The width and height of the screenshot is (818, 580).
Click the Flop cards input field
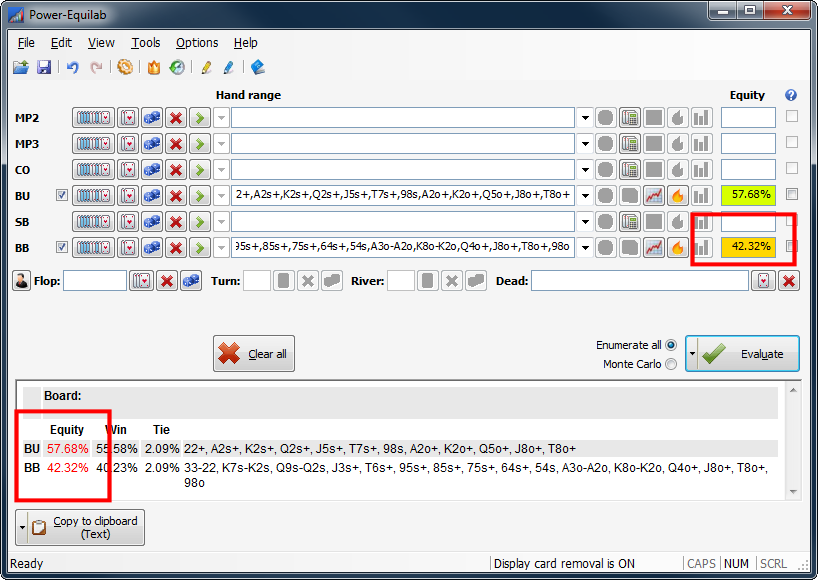(x=95, y=281)
